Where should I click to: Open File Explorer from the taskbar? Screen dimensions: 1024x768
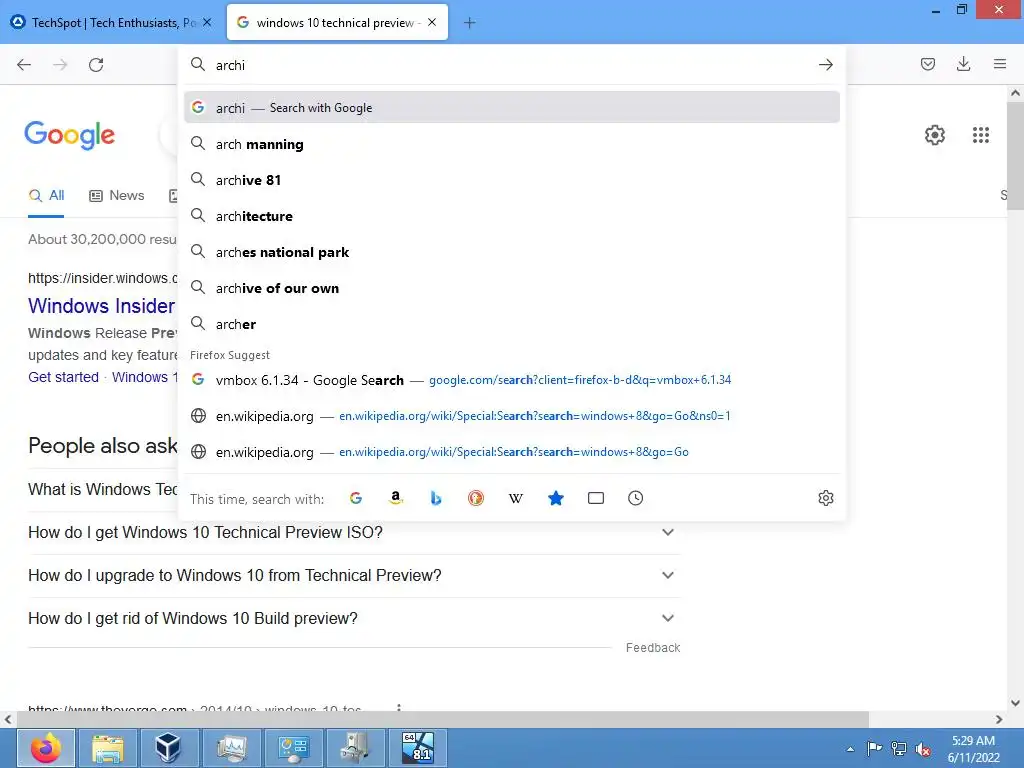108,748
